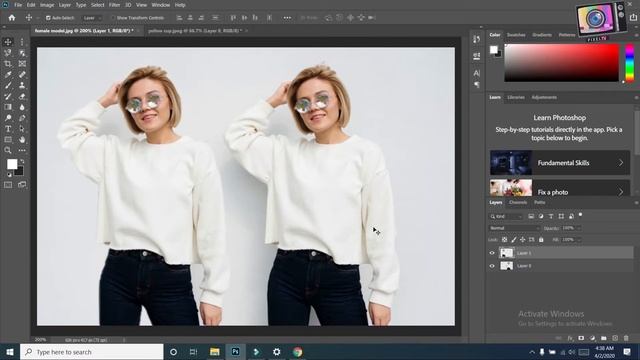Toggle Show Transform Controls checkbox

point(113,18)
